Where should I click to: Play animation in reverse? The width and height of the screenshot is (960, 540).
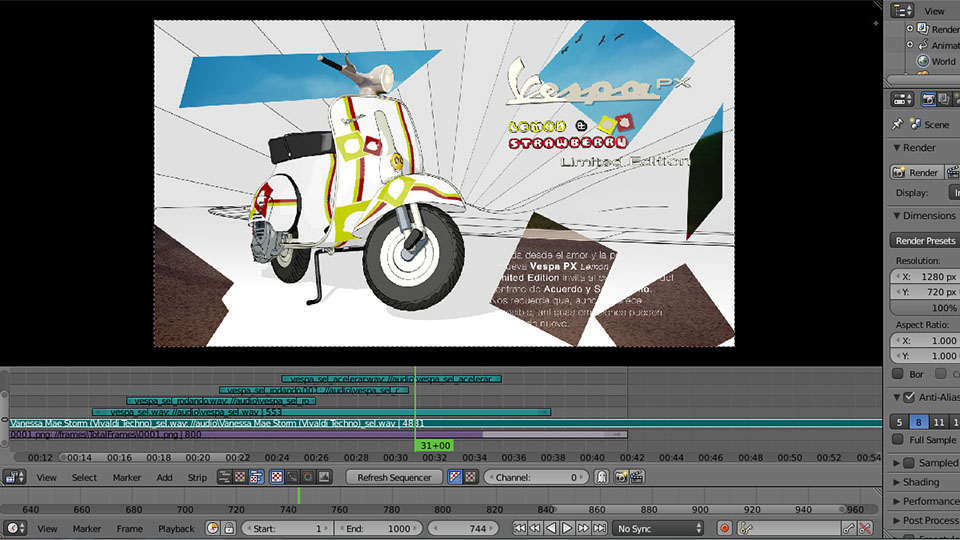point(551,528)
